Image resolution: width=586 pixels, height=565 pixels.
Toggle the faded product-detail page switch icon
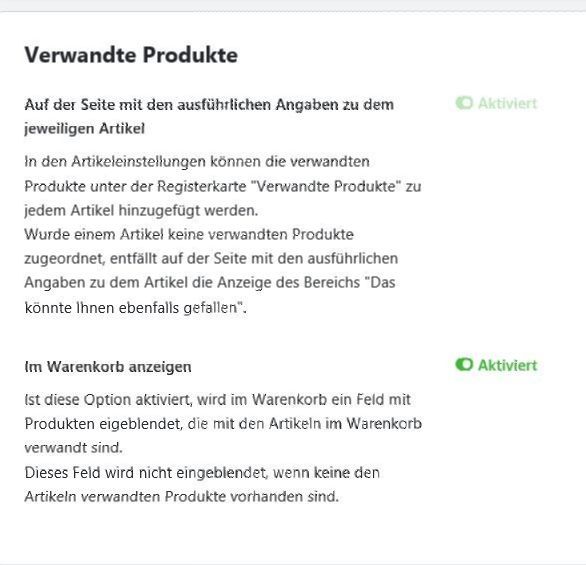[x=464, y=103]
